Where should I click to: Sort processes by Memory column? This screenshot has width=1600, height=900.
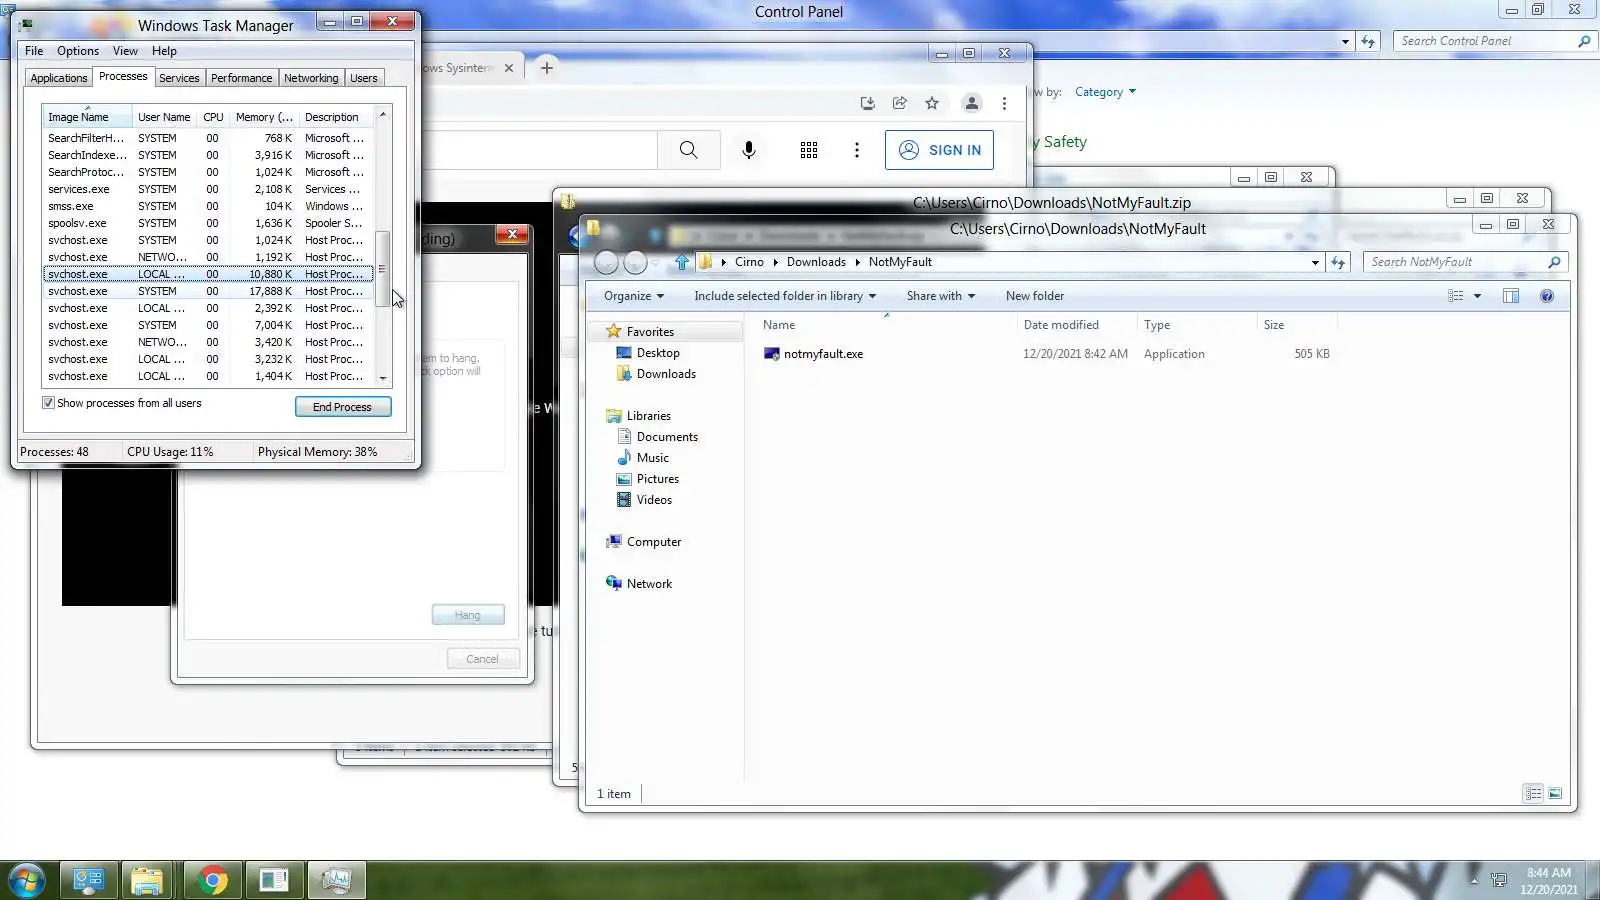[264, 117]
